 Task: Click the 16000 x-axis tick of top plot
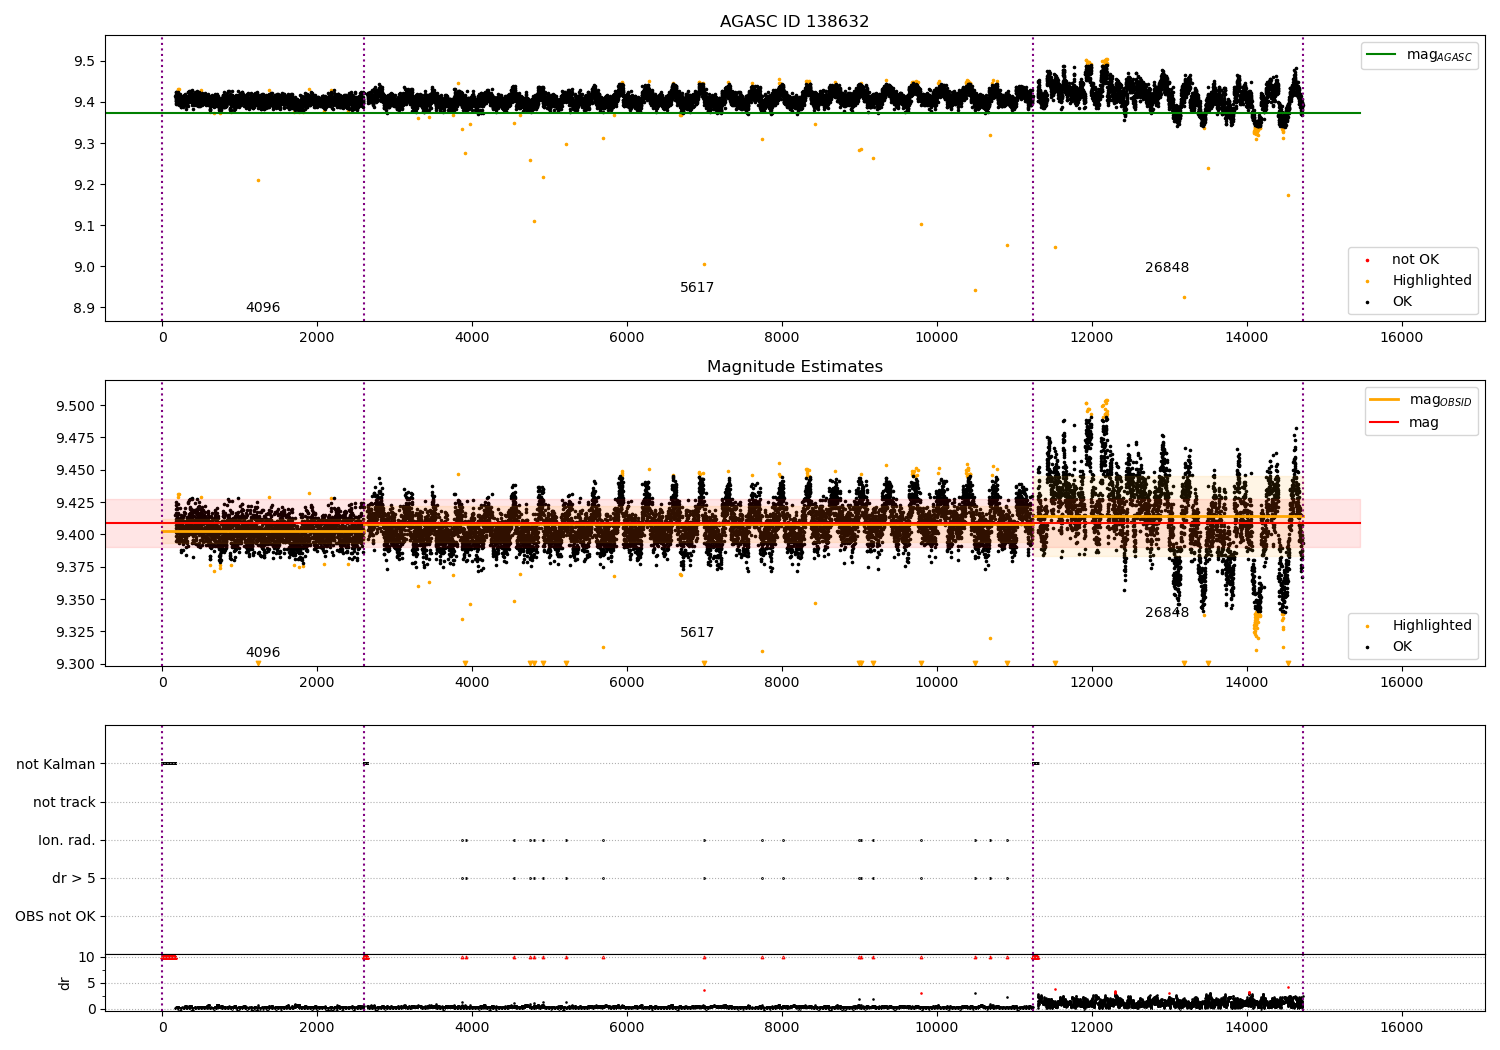(1401, 338)
